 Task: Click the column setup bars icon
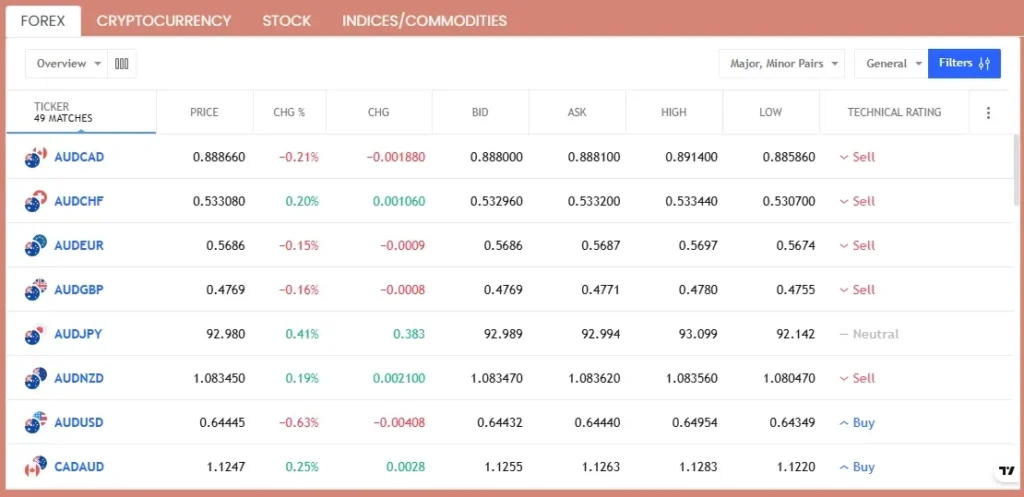[122, 64]
